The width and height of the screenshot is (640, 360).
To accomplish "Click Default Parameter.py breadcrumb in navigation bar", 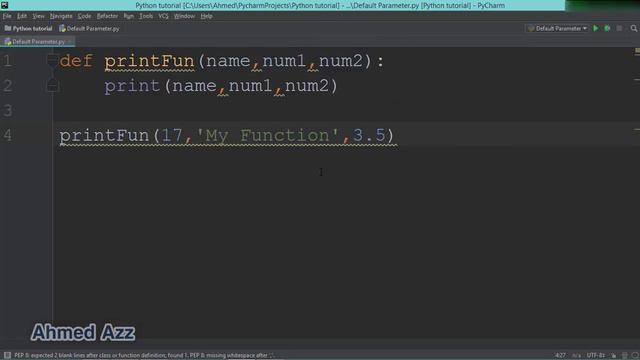I will (89, 28).
